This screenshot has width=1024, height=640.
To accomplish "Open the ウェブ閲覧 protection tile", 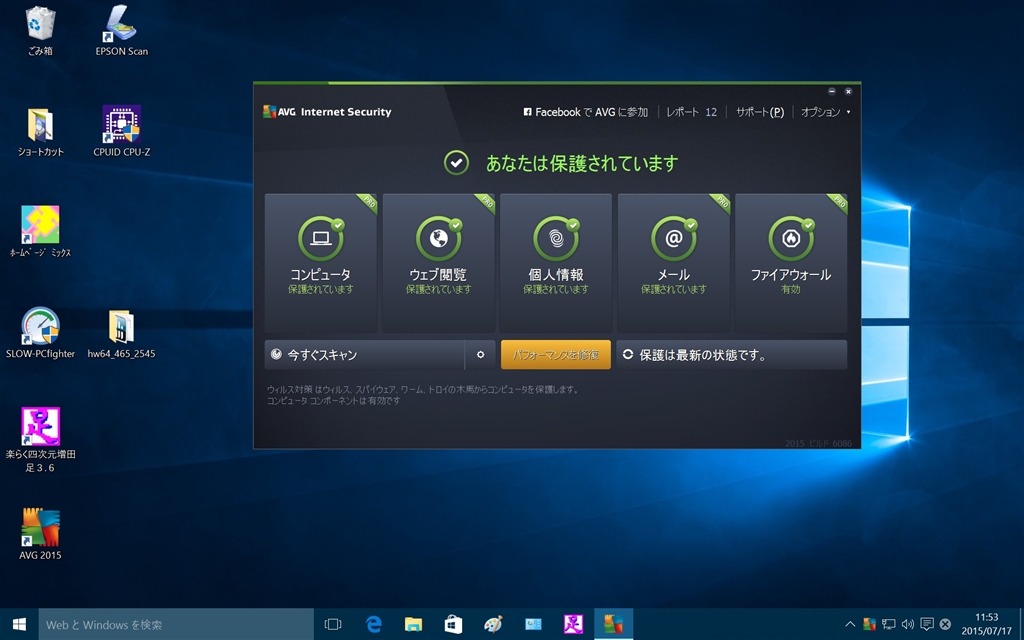I will pyautogui.click(x=438, y=263).
